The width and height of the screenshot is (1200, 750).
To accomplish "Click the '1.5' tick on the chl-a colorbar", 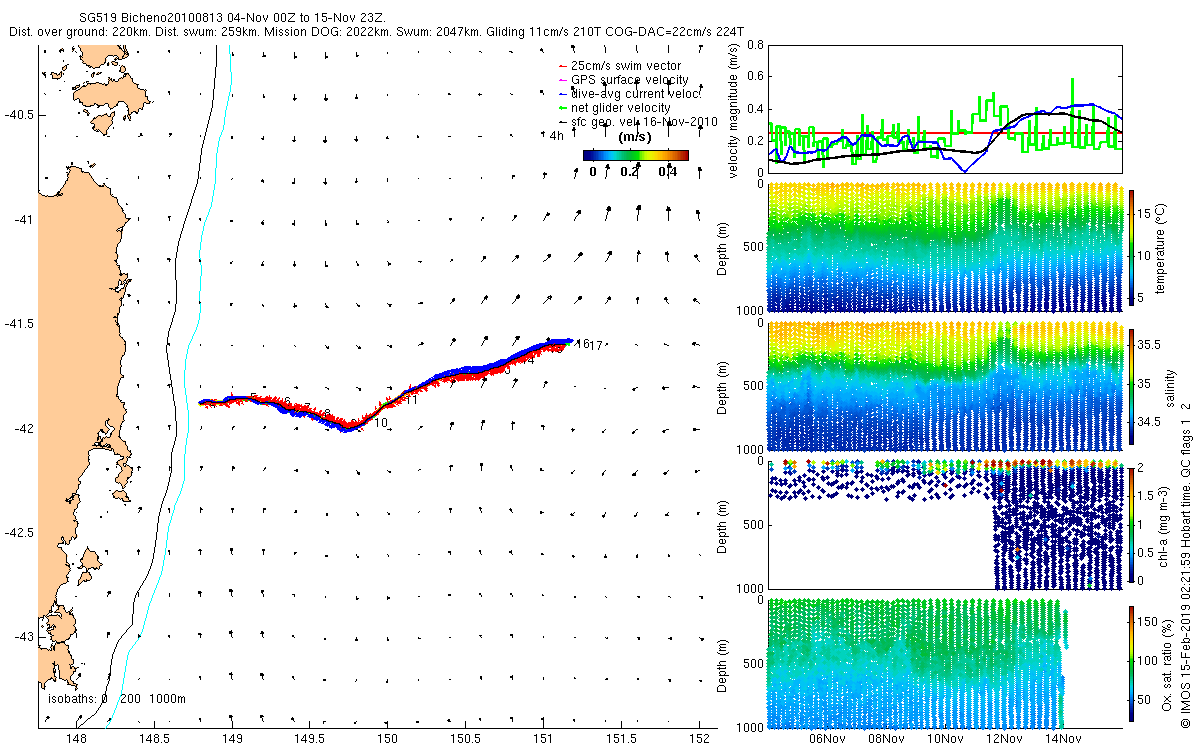I will 1145,495.
